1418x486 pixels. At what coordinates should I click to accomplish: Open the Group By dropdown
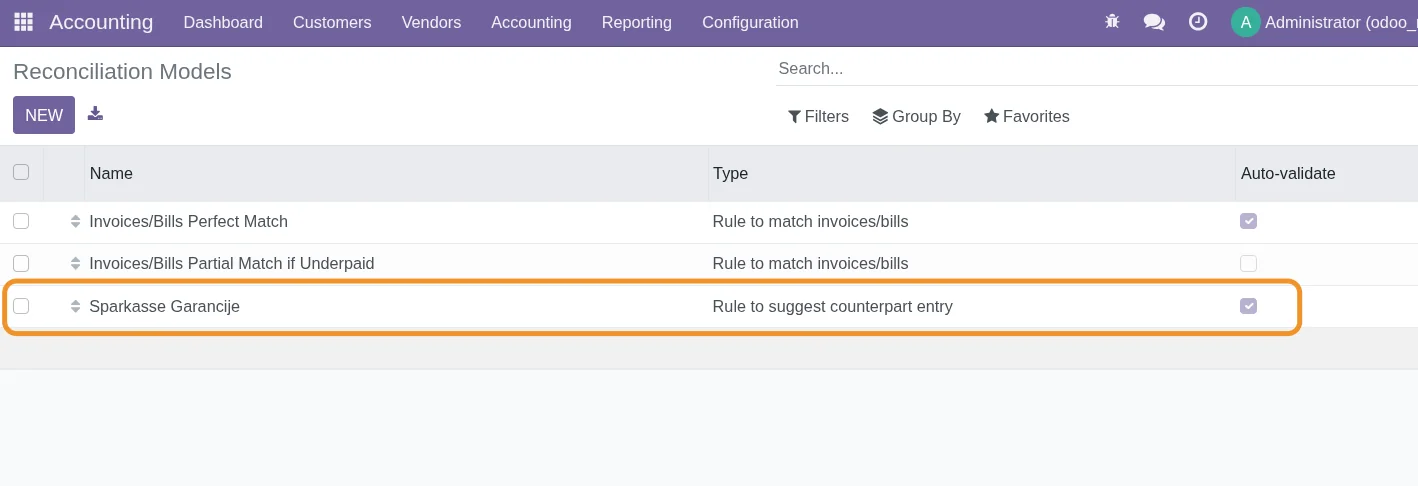[x=916, y=116]
